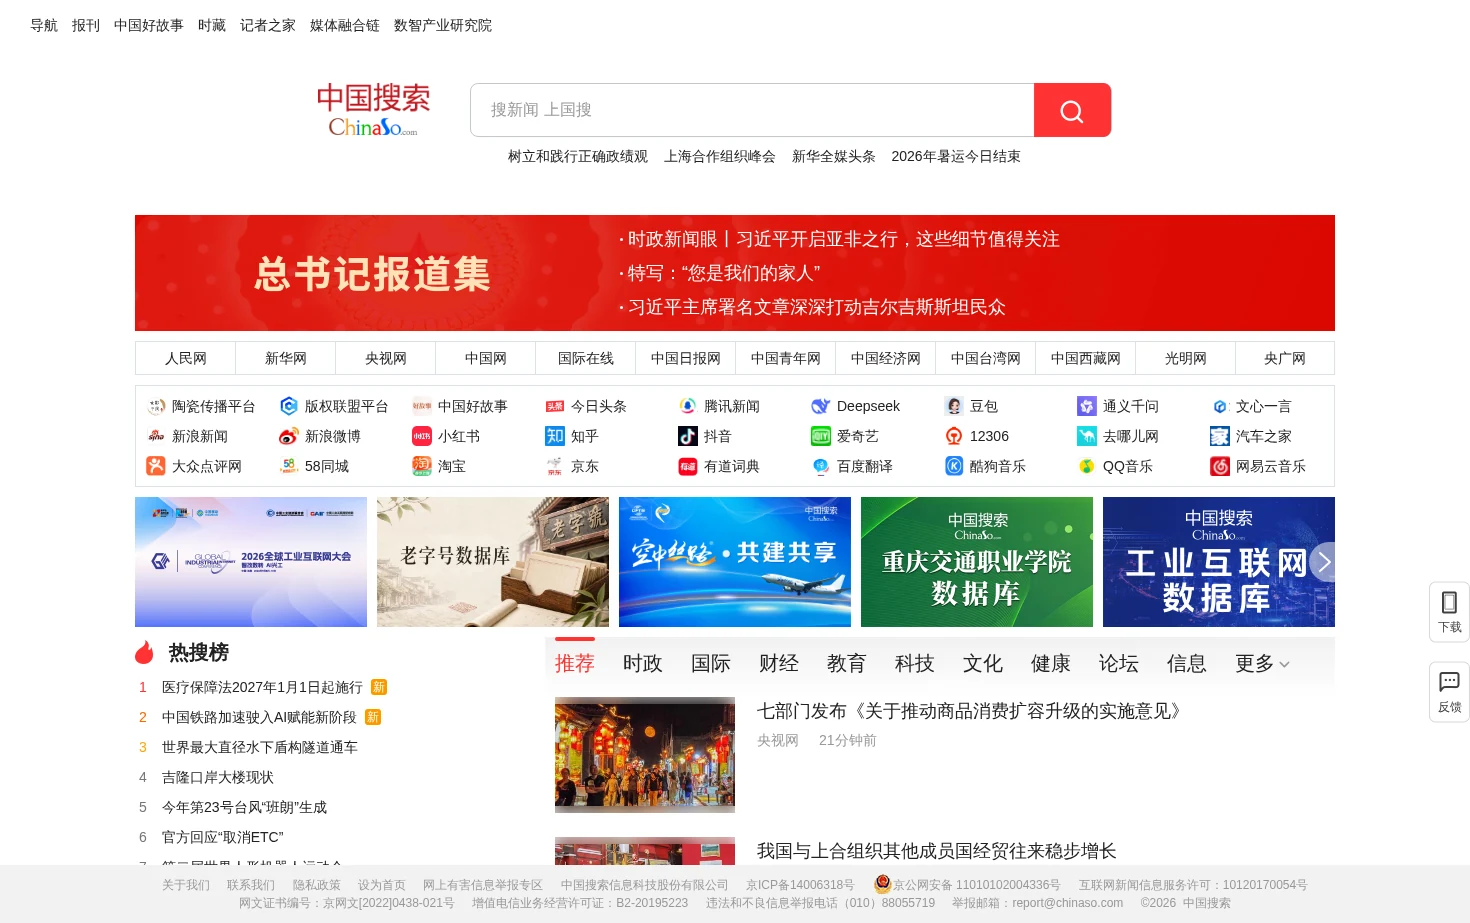1470x923 pixels.
Task: Open 隐私政策 footer link
Action: [x=317, y=885]
